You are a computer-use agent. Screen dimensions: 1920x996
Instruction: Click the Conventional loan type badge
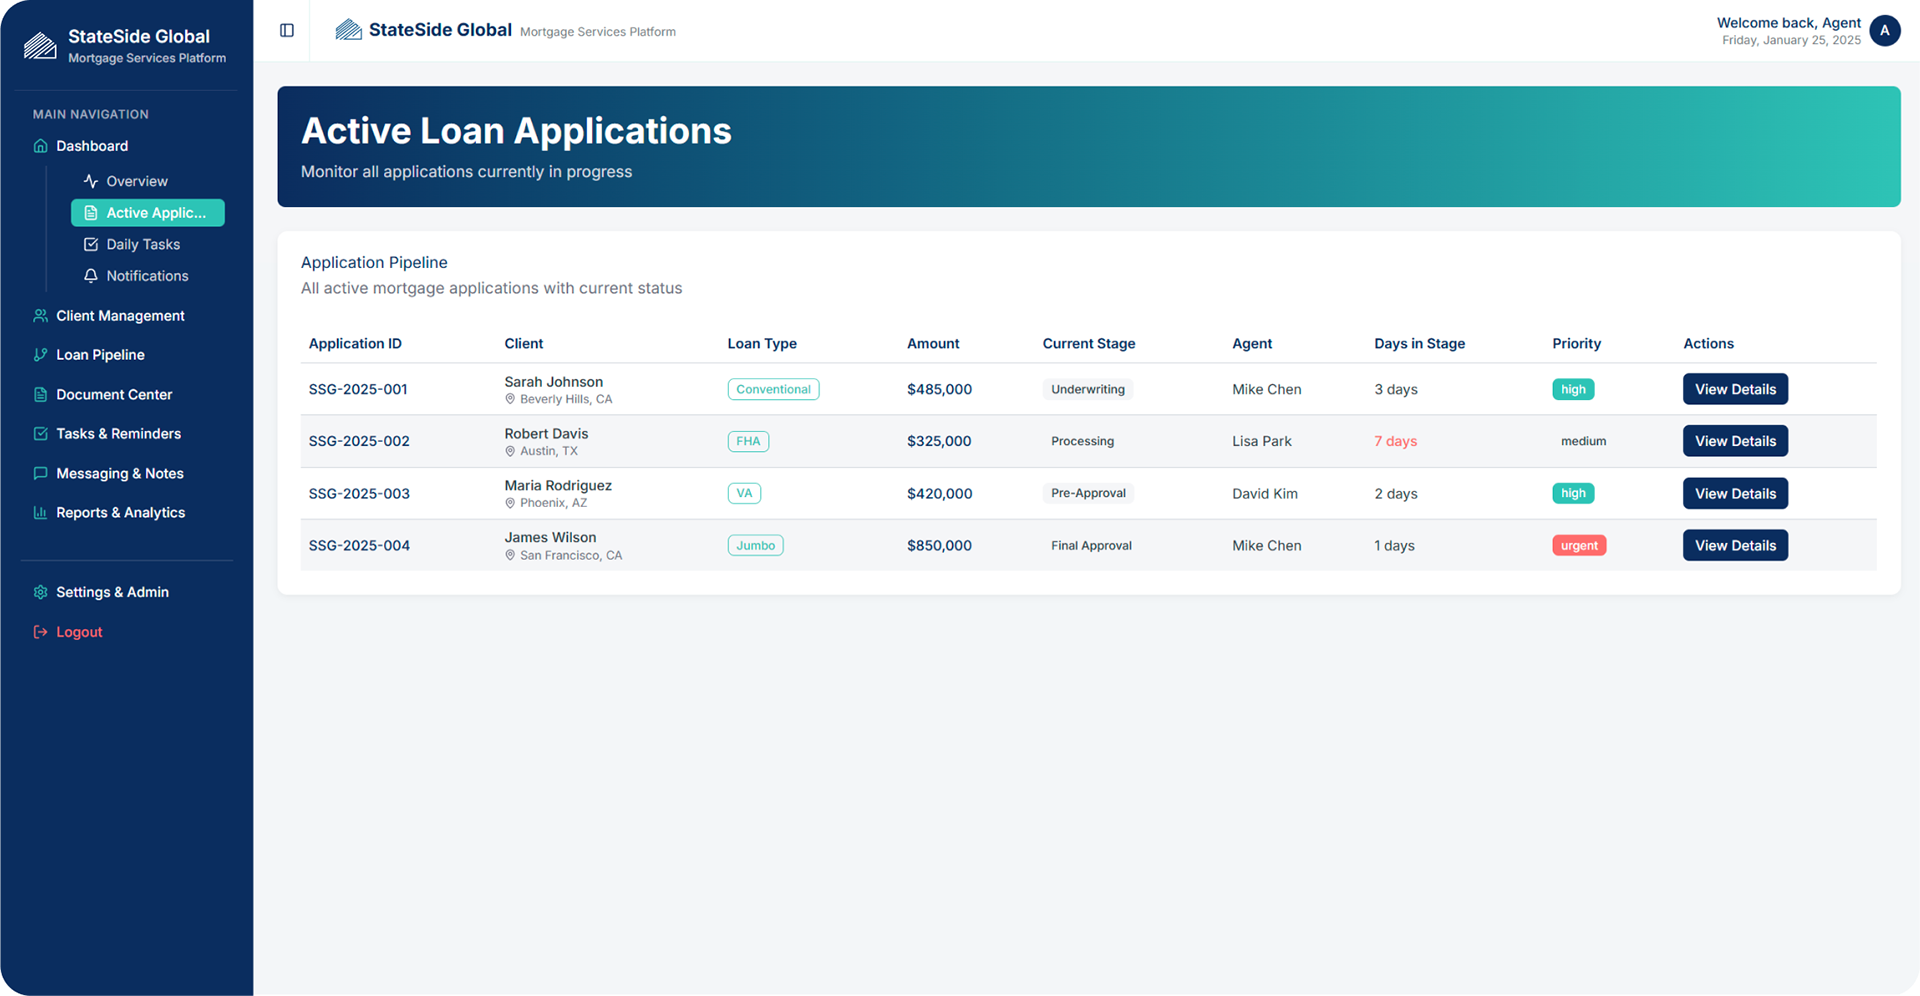(773, 389)
